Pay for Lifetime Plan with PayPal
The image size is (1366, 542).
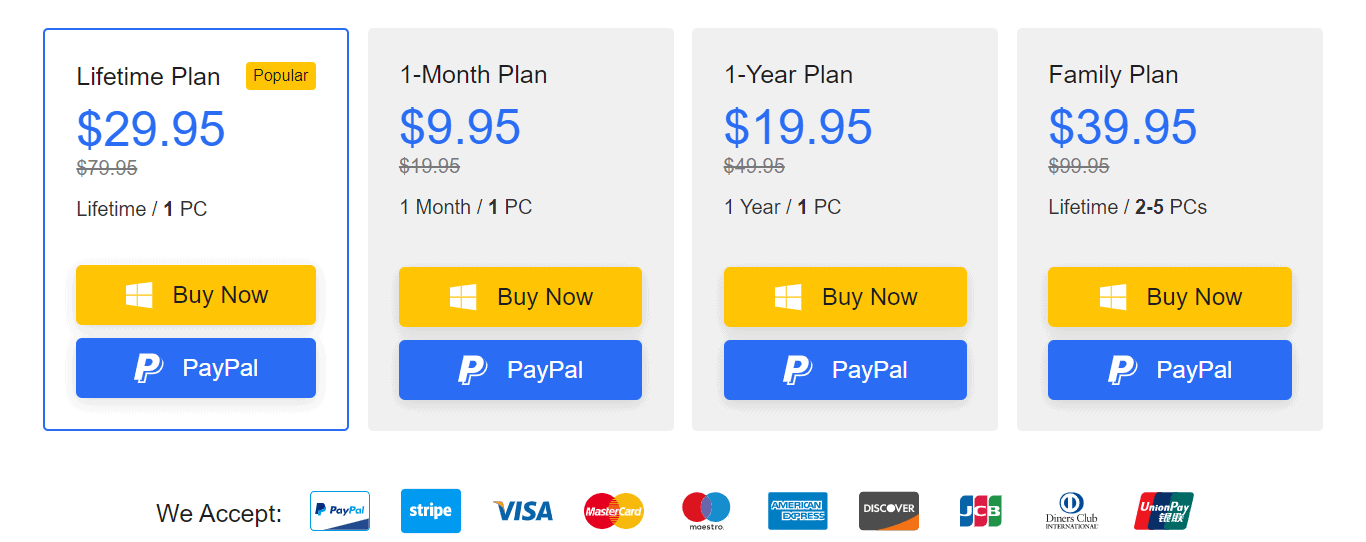click(196, 368)
